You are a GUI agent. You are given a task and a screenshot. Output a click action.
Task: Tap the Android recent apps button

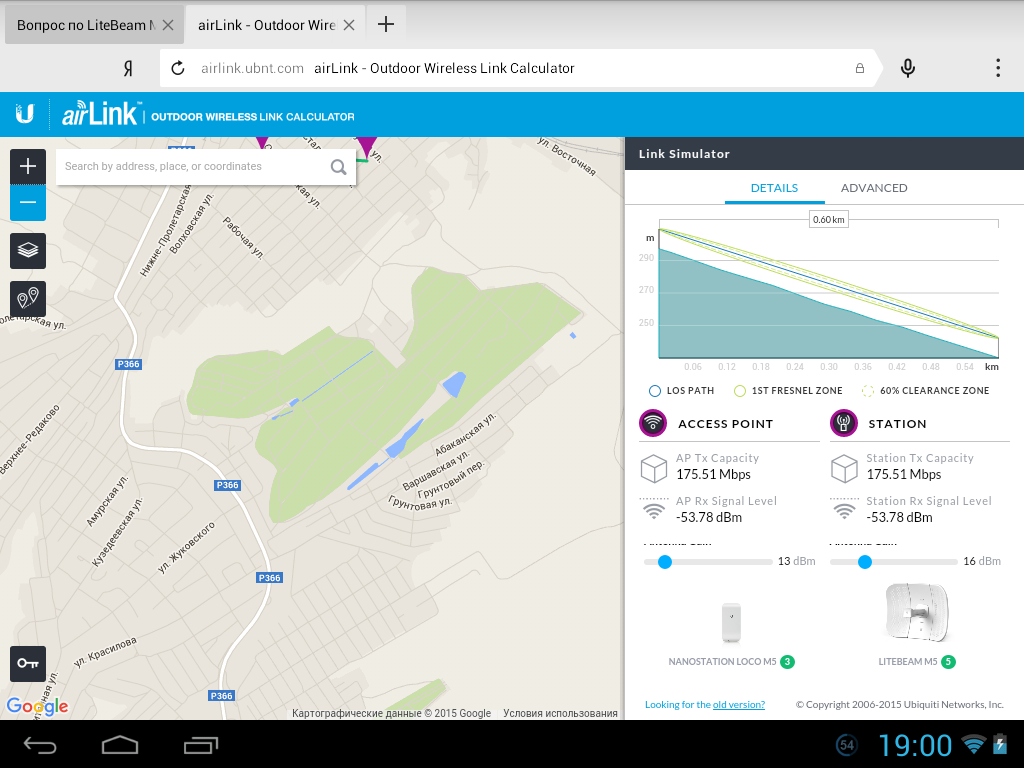tap(200, 744)
